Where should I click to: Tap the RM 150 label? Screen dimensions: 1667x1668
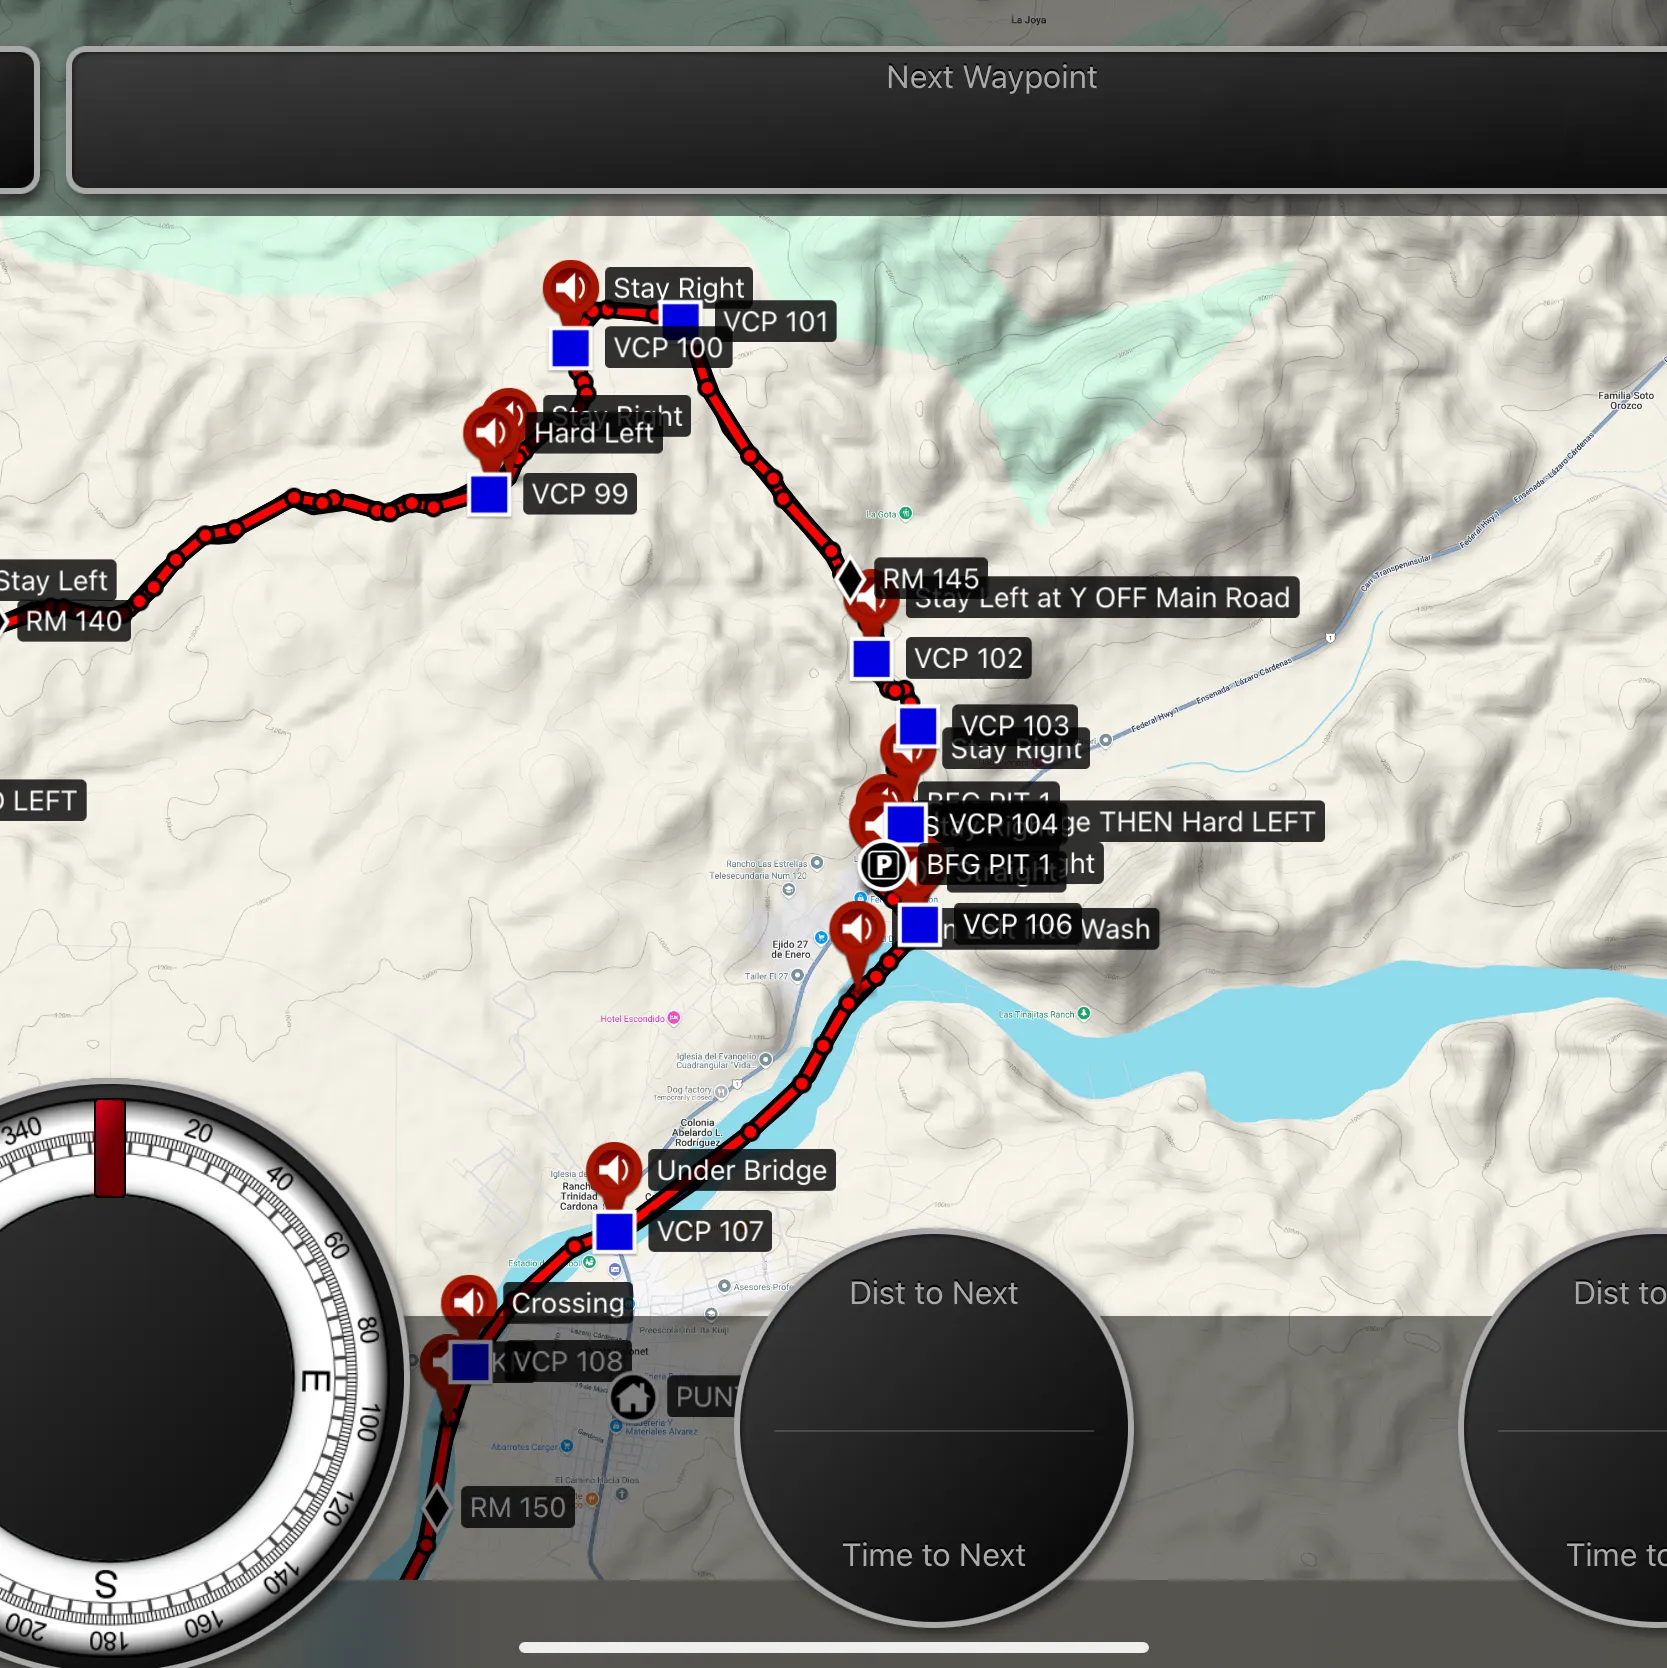[518, 1507]
